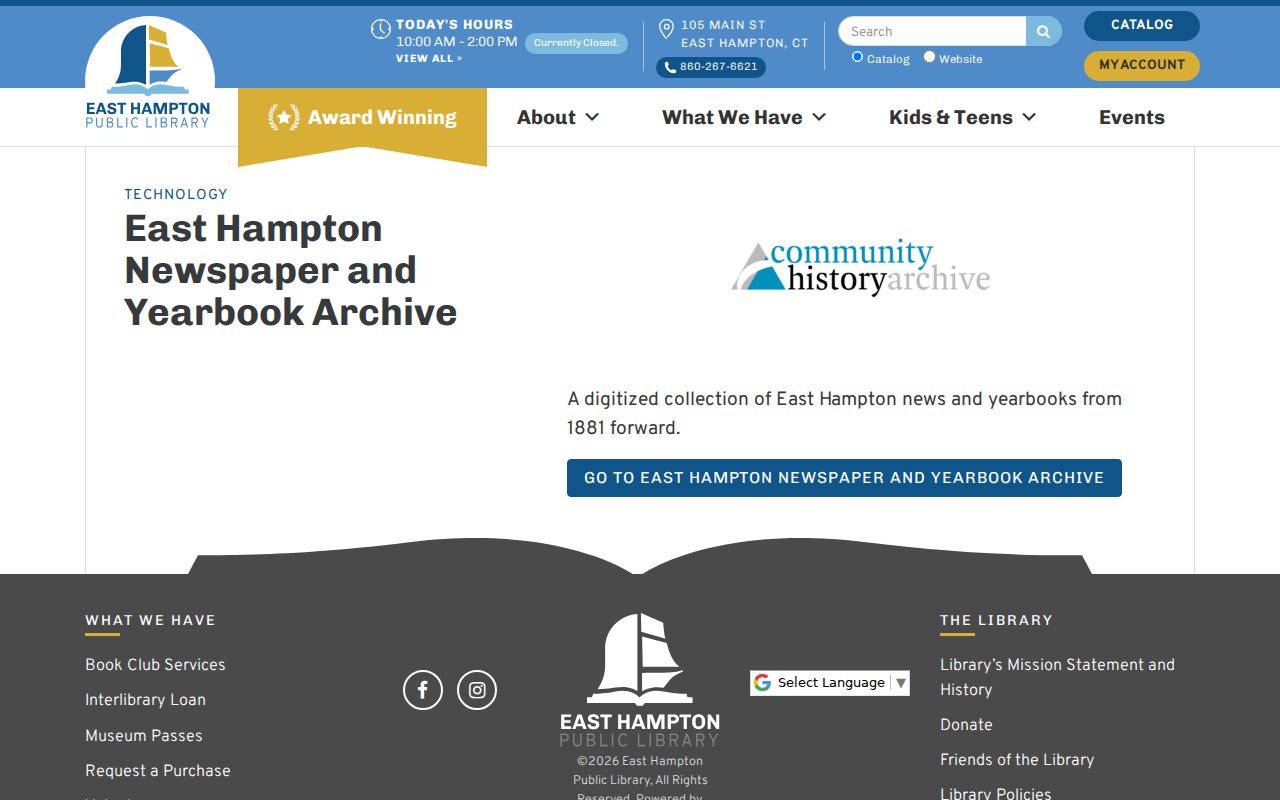
Task: Click the white footer ship logo
Action: [x=640, y=680]
